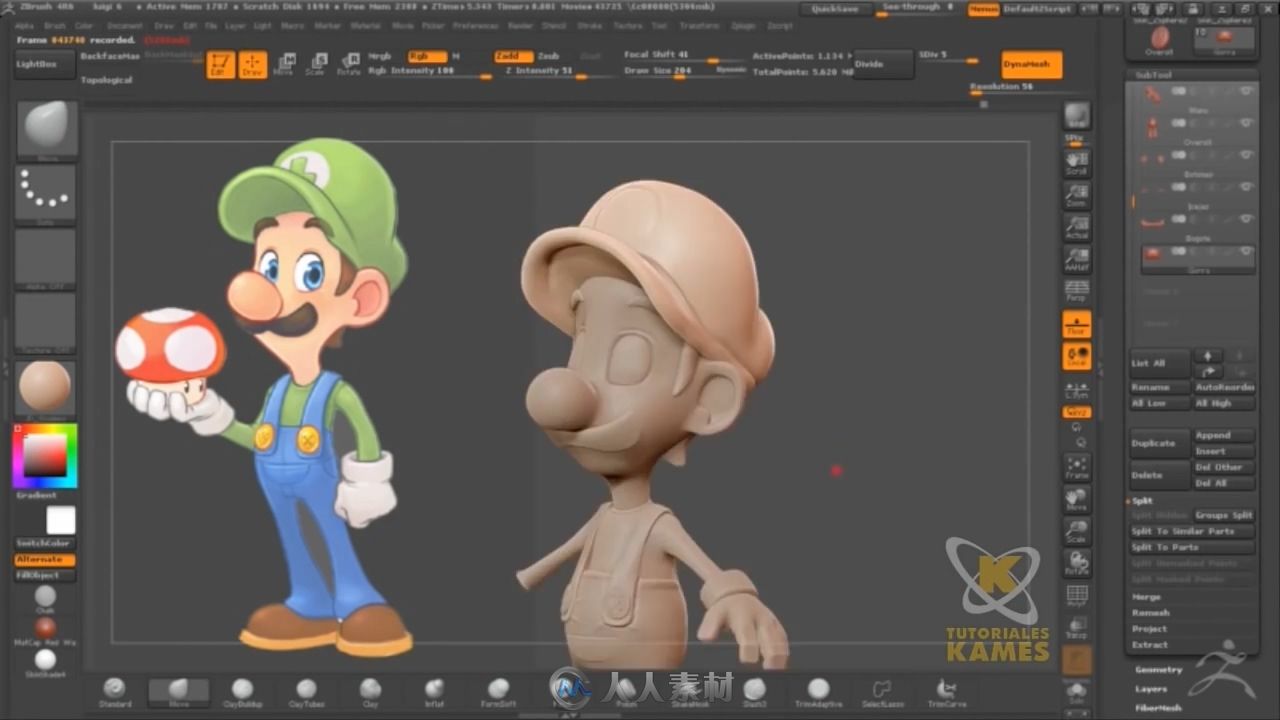
Task: Open the Texture Off picker
Action: coord(46,322)
